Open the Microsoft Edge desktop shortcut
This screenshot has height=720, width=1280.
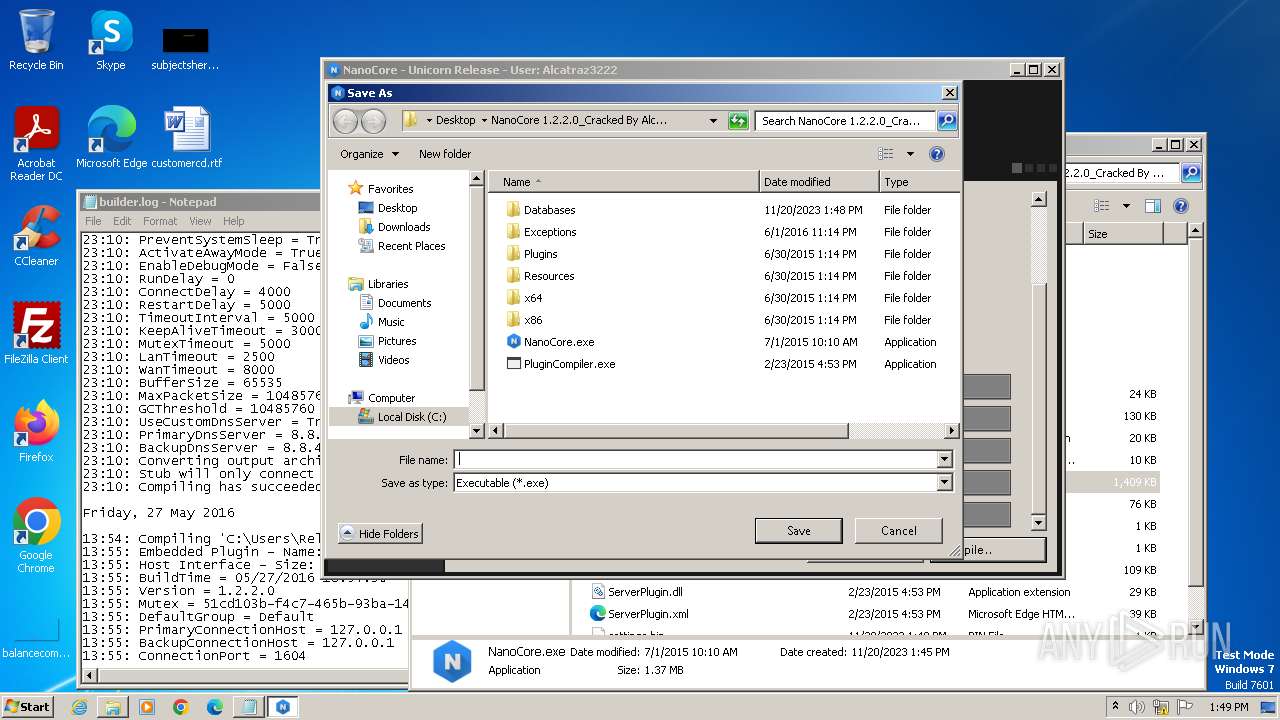click(111, 138)
